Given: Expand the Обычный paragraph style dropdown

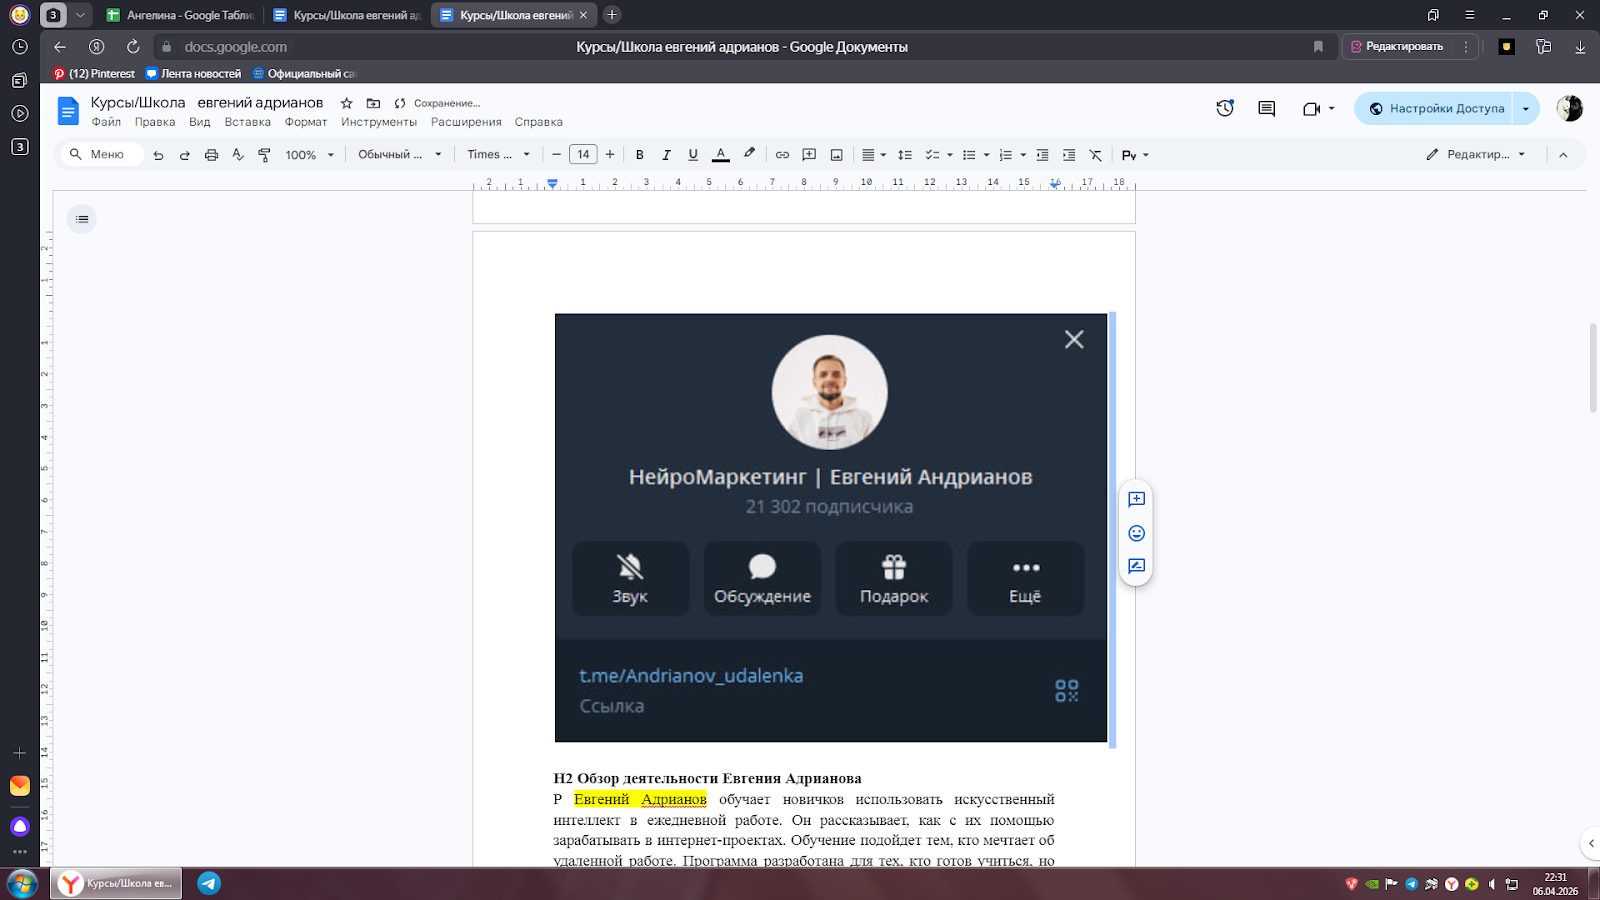Looking at the screenshot, I should [399, 155].
